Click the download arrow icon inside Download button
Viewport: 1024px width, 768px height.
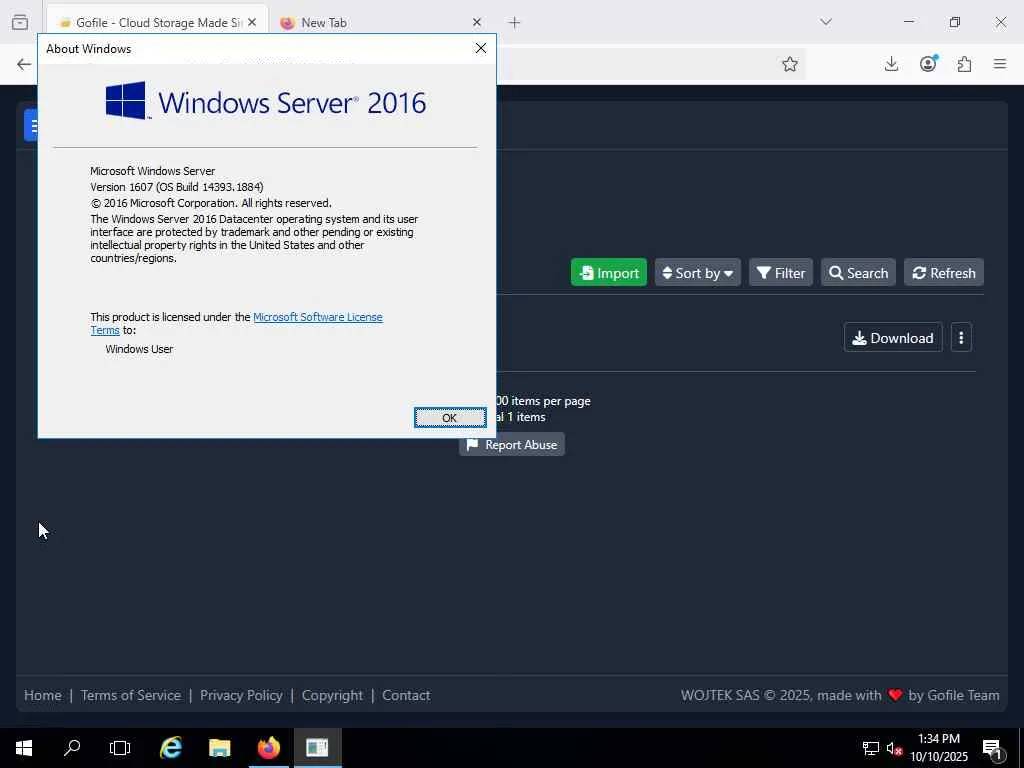click(x=859, y=338)
